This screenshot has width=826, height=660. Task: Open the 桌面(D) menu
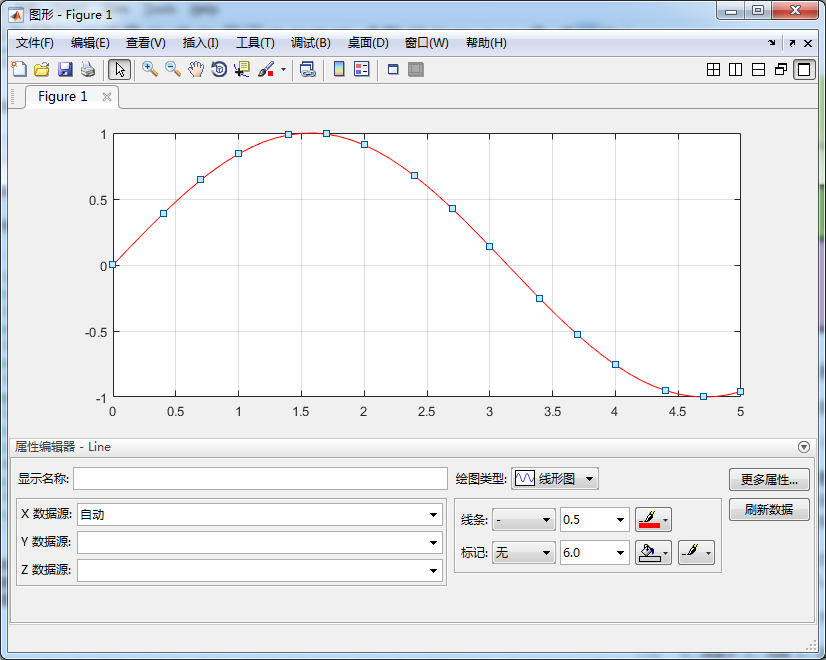(368, 43)
